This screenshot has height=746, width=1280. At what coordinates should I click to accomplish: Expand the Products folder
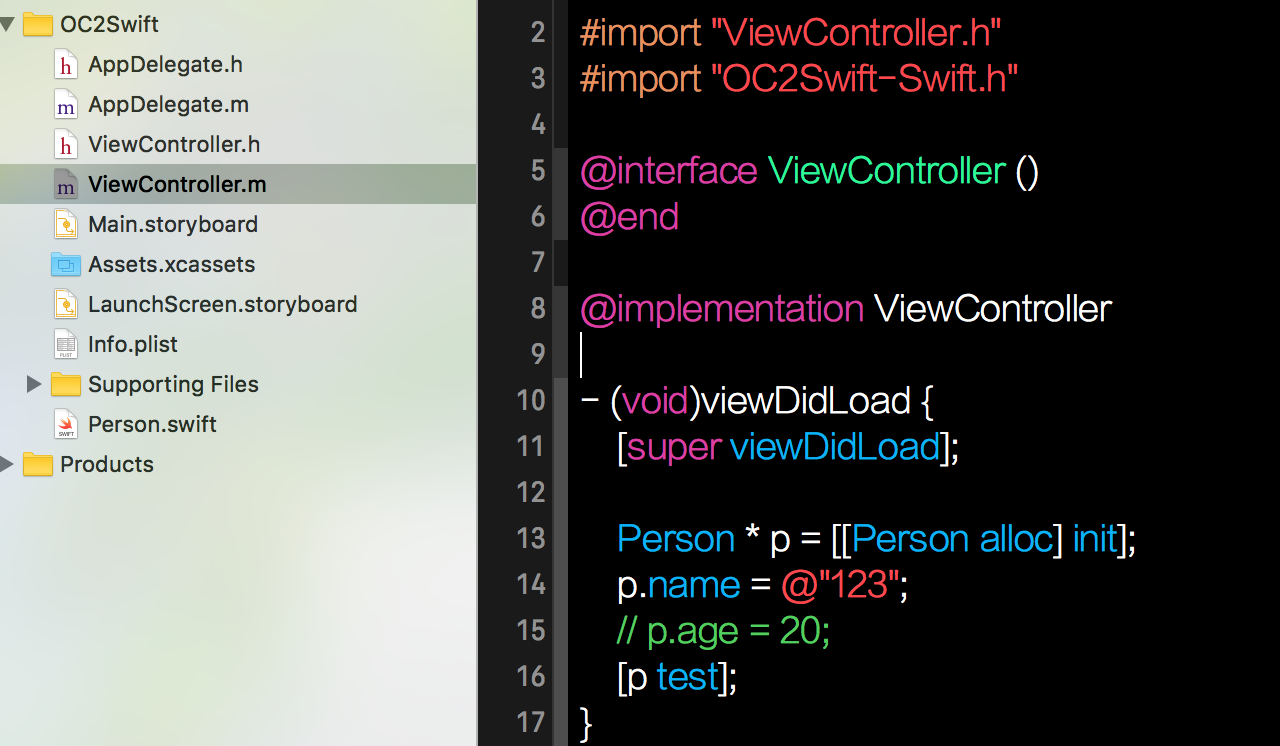[x=7, y=464]
